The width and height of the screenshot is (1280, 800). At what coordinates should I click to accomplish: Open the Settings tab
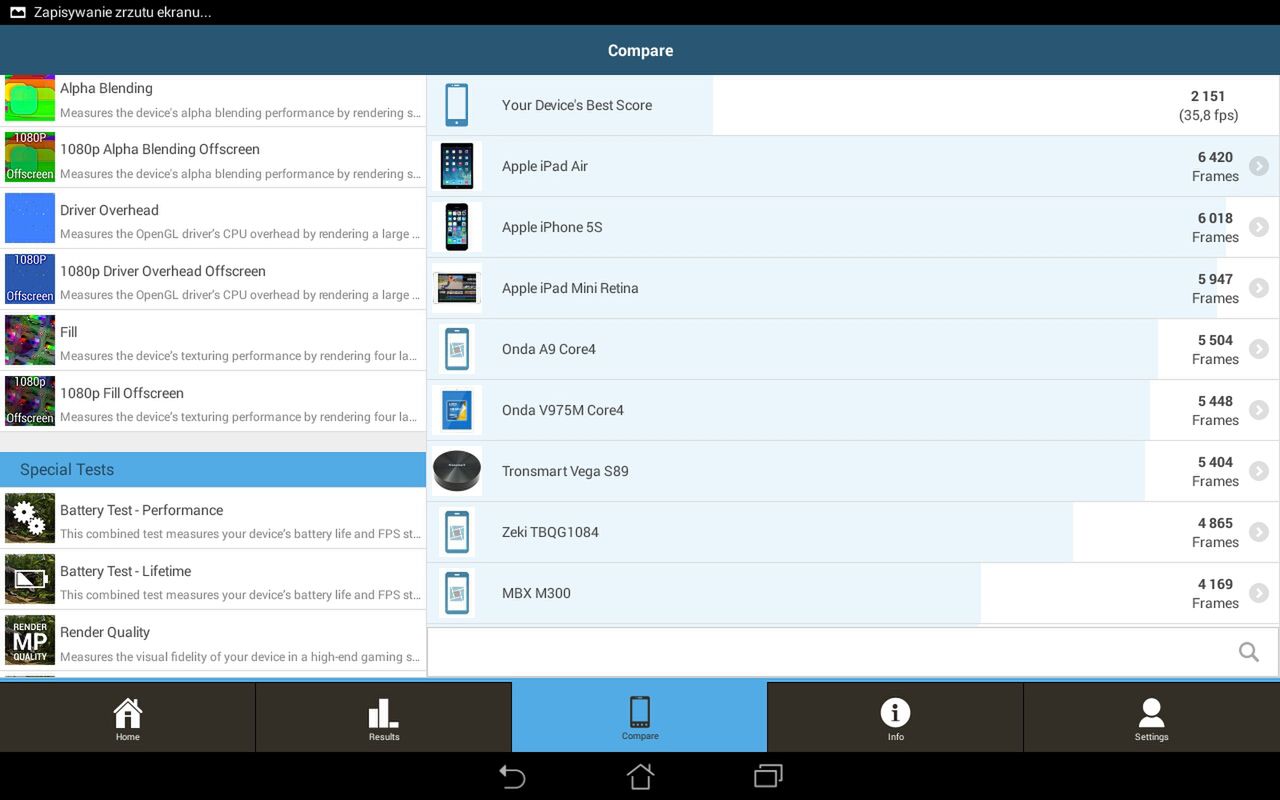point(1152,717)
